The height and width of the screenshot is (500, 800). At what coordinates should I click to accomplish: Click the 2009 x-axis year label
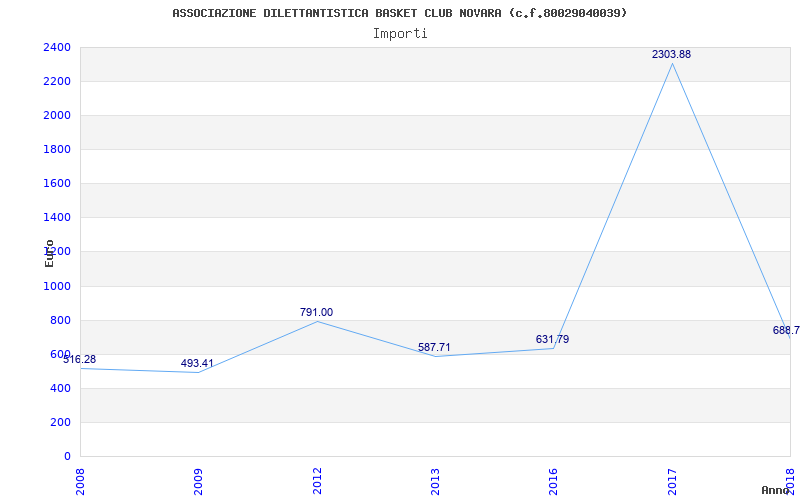click(x=198, y=481)
